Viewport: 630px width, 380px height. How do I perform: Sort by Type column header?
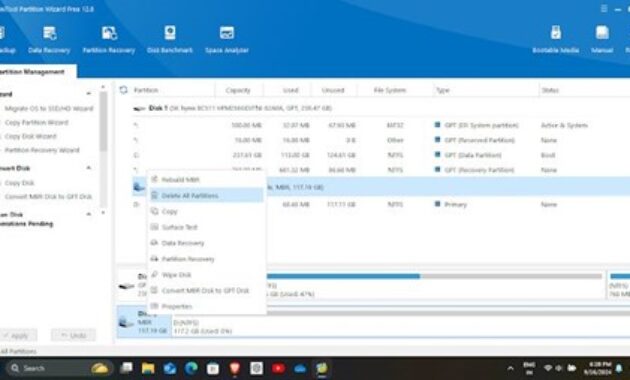point(443,90)
